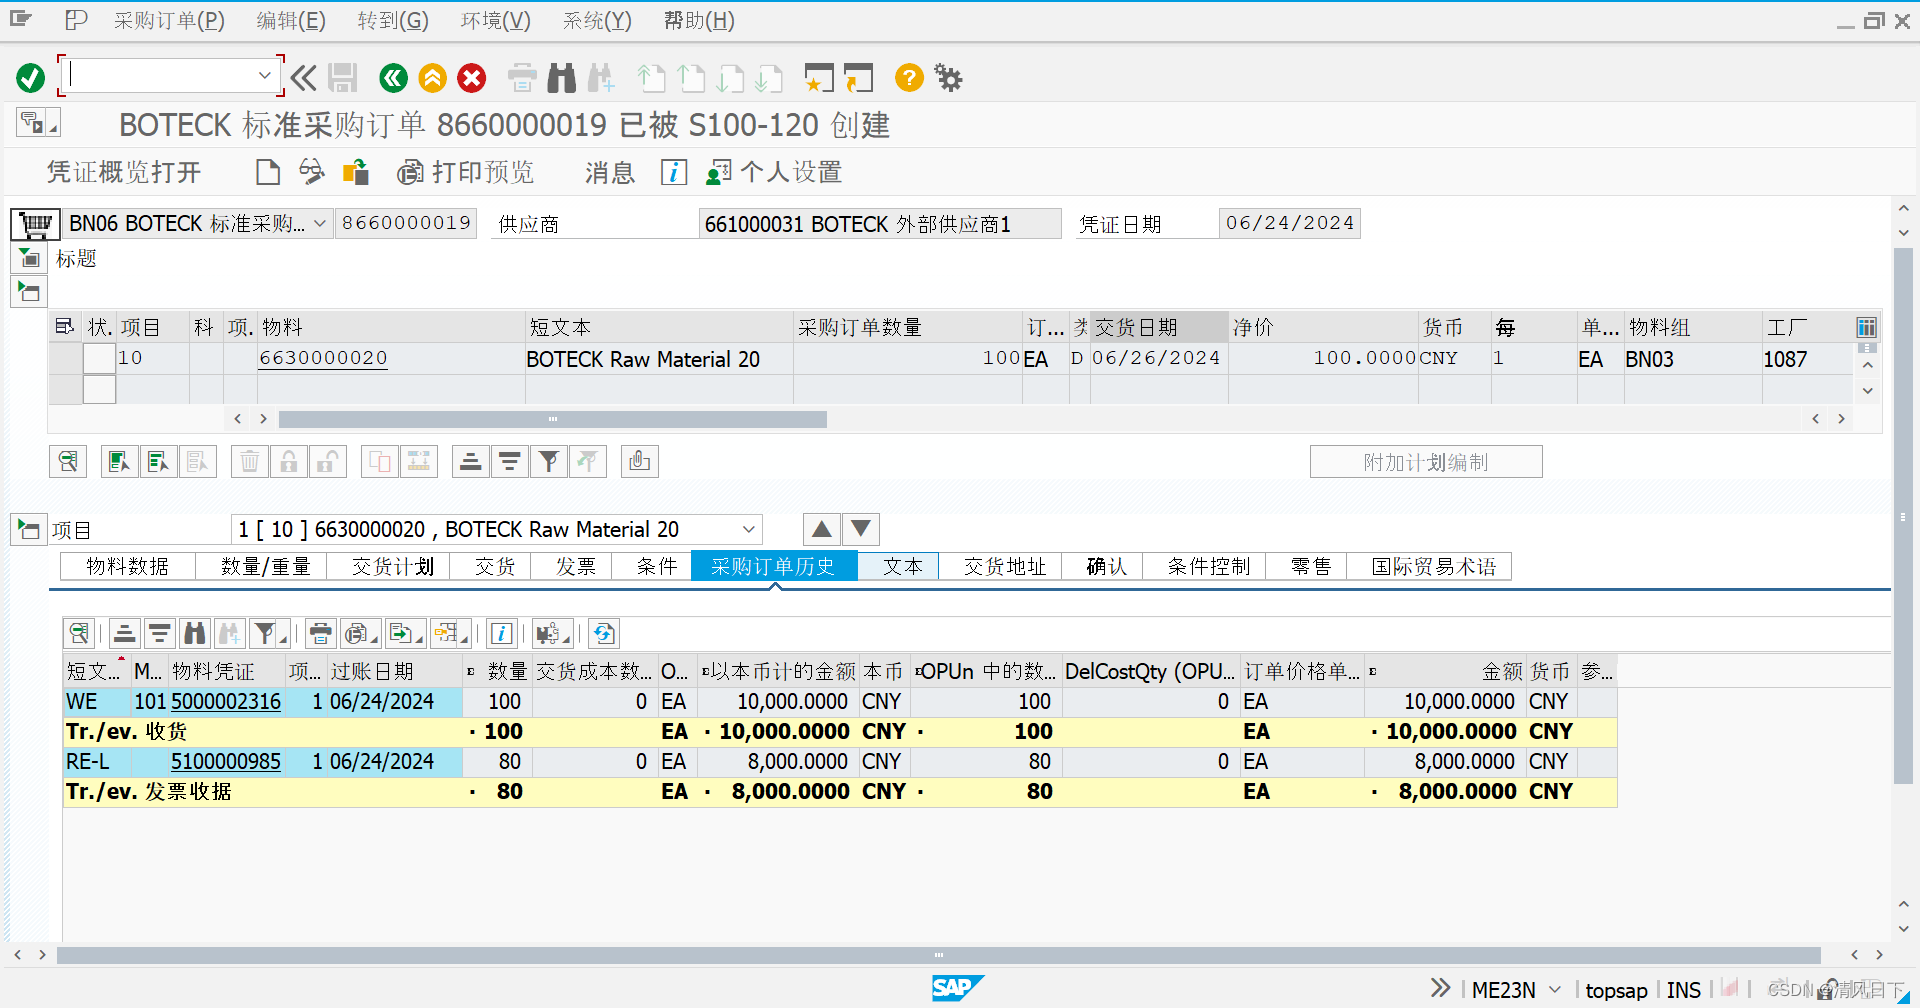This screenshot has width=1920, height=1008.
Task: Click the 凭证概览打开 button
Action: [x=124, y=172]
